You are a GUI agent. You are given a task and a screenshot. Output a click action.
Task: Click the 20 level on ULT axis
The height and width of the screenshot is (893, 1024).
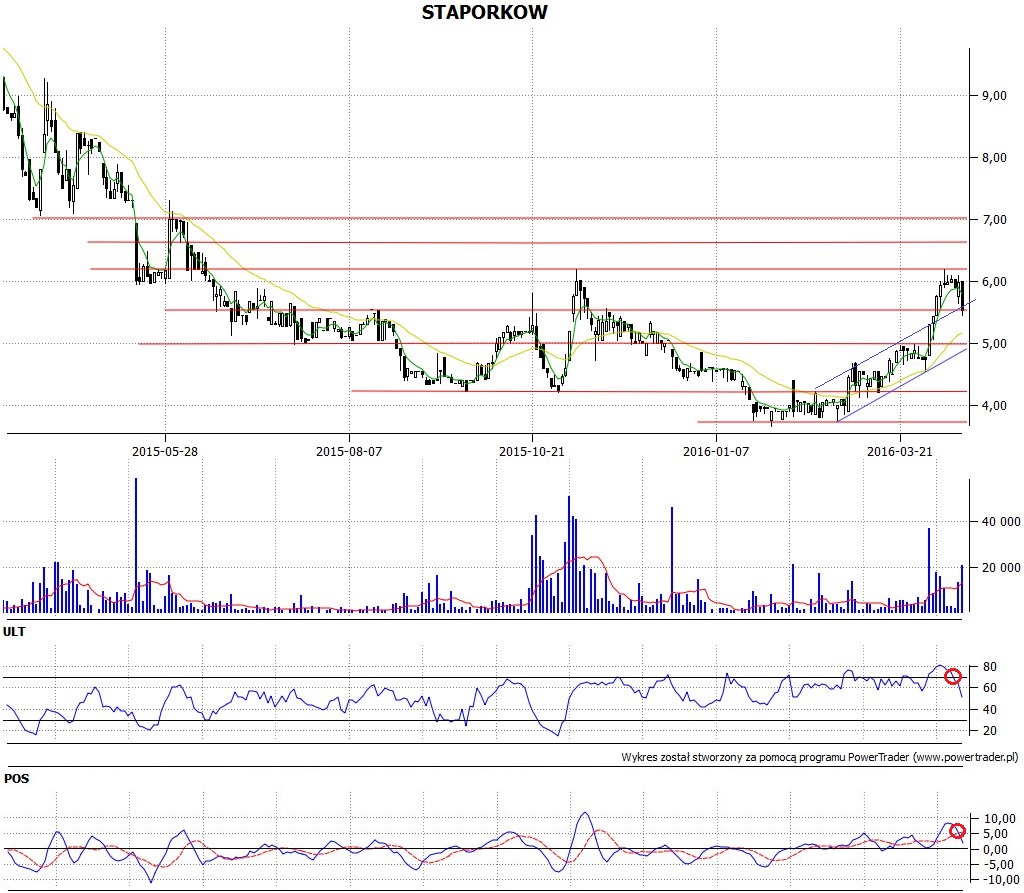(989, 730)
